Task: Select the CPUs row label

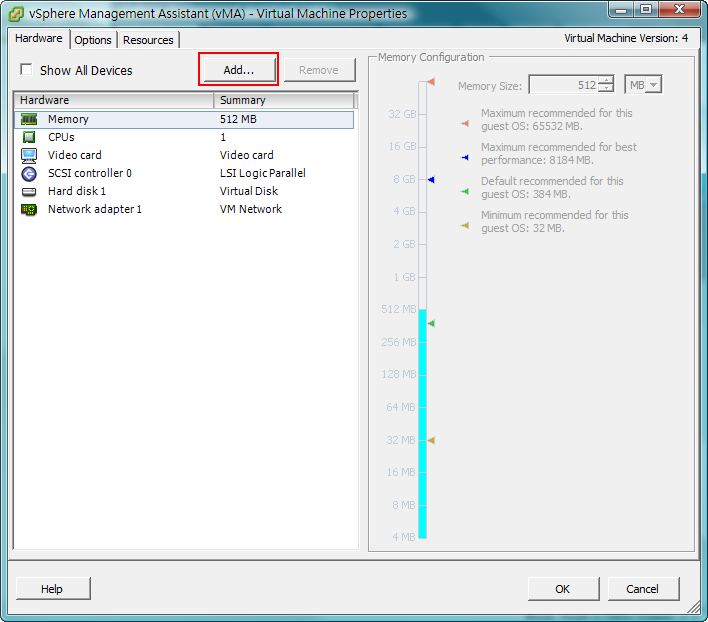Action: tap(61, 137)
